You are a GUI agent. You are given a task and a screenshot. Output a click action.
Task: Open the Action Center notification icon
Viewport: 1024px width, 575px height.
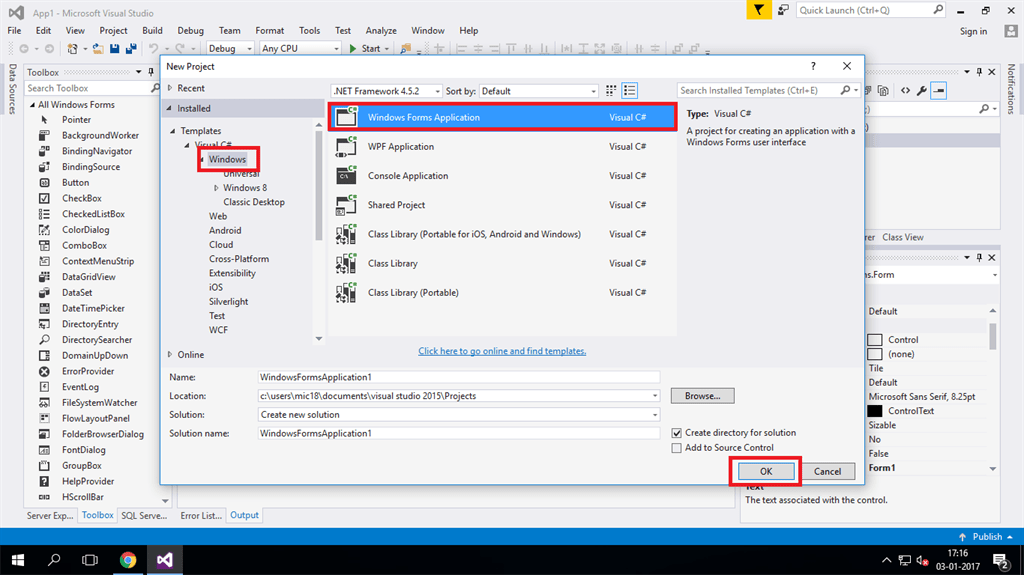[x=1000, y=560]
